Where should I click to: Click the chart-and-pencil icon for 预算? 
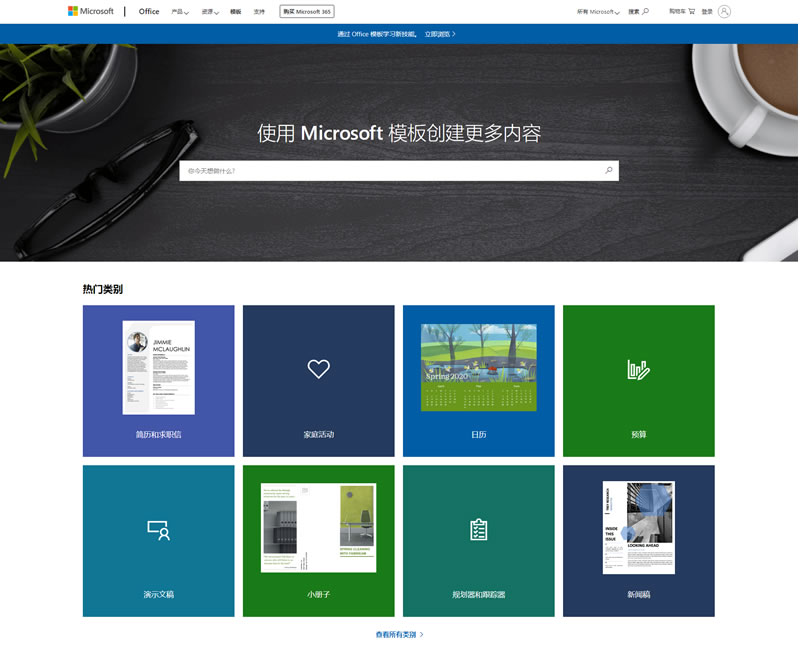(x=639, y=369)
